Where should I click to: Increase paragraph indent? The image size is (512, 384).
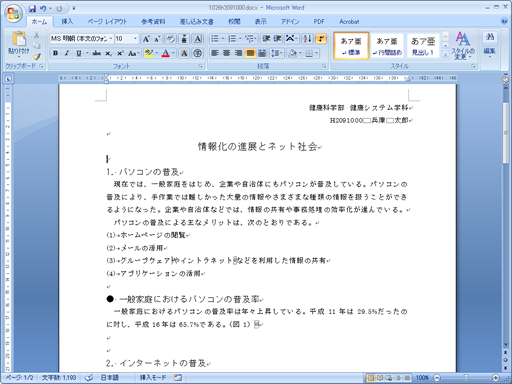click(277, 39)
